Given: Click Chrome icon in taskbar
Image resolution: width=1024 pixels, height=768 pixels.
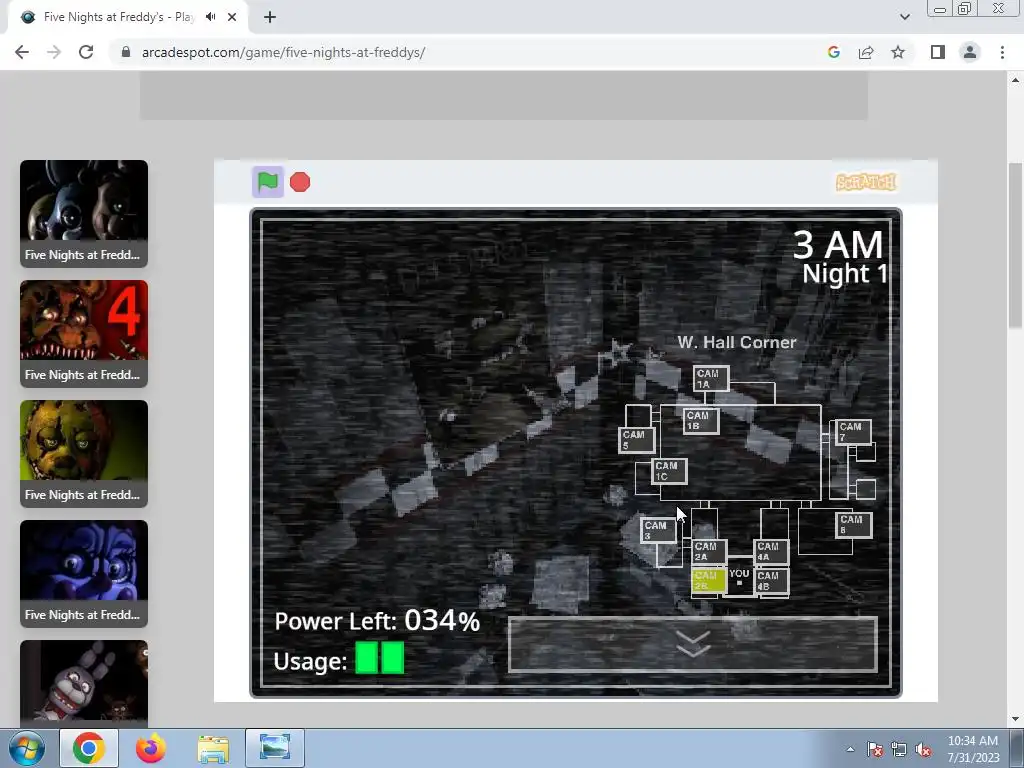Looking at the screenshot, I should point(89,748).
